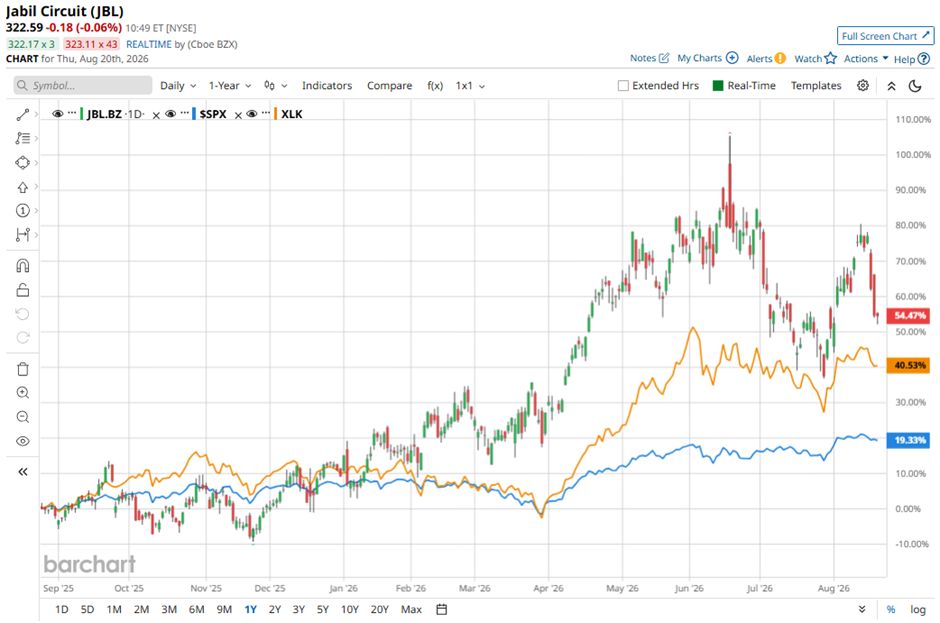Hide the JBL.BZ series eye icon
940x623 pixels.
click(x=58, y=114)
